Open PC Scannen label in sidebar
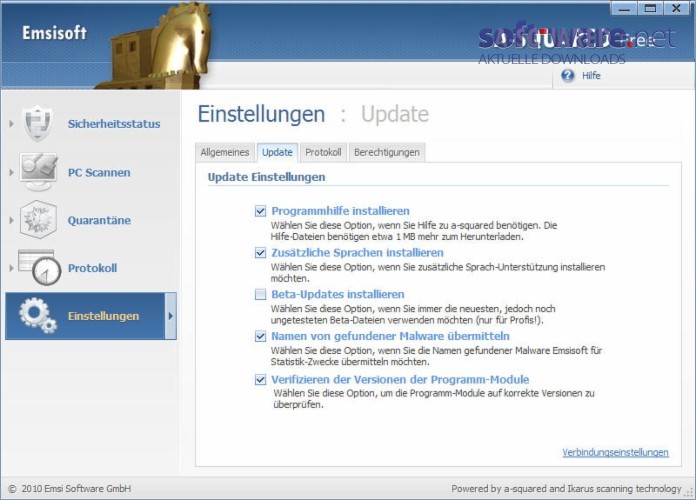Viewport: 696px width, 500px height. point(99,172)
